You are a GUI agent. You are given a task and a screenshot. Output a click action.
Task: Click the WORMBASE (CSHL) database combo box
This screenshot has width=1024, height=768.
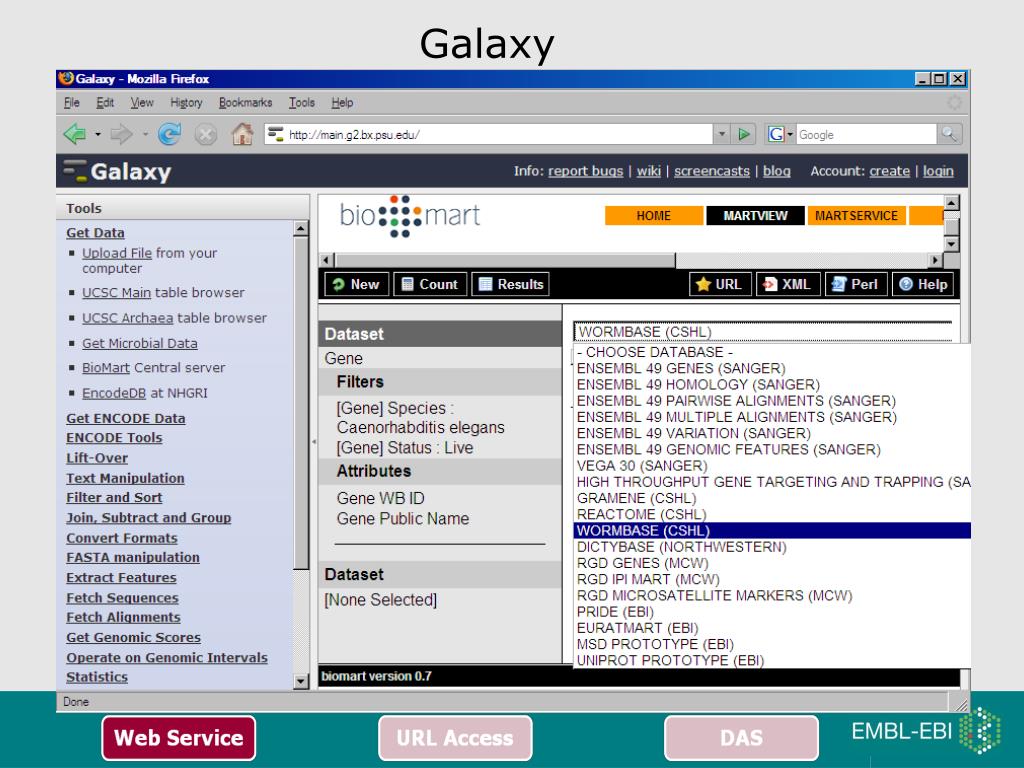(762, 332)
